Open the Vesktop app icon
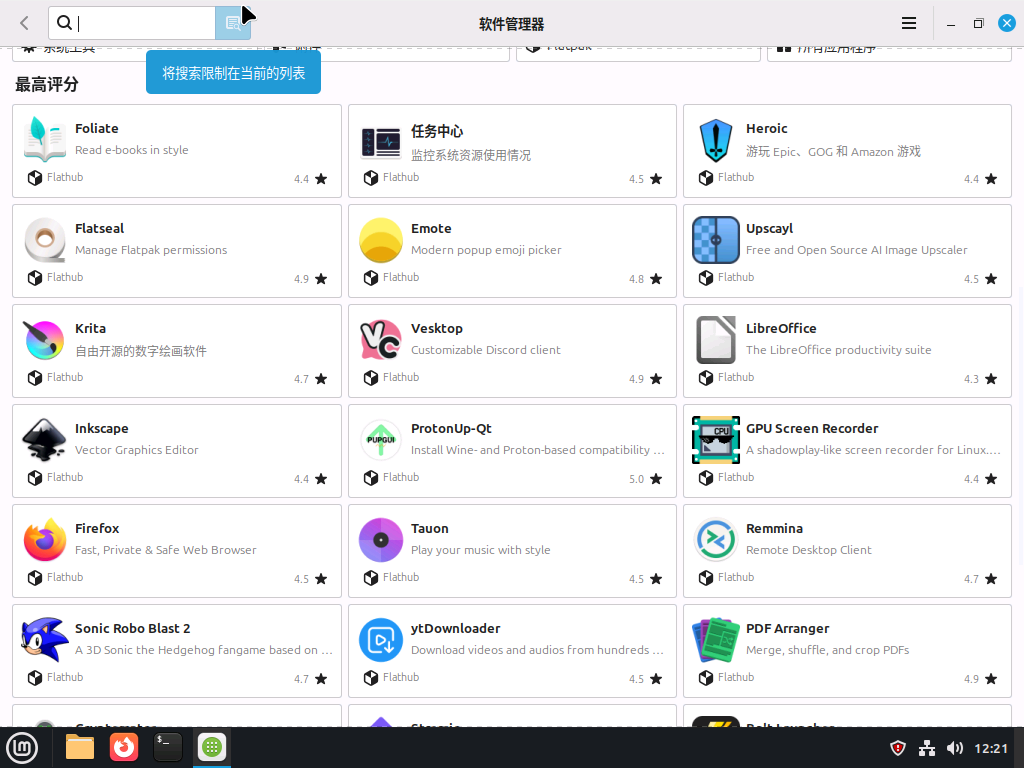Screen dimensions: 1024x768 click(x=381, y=340)
